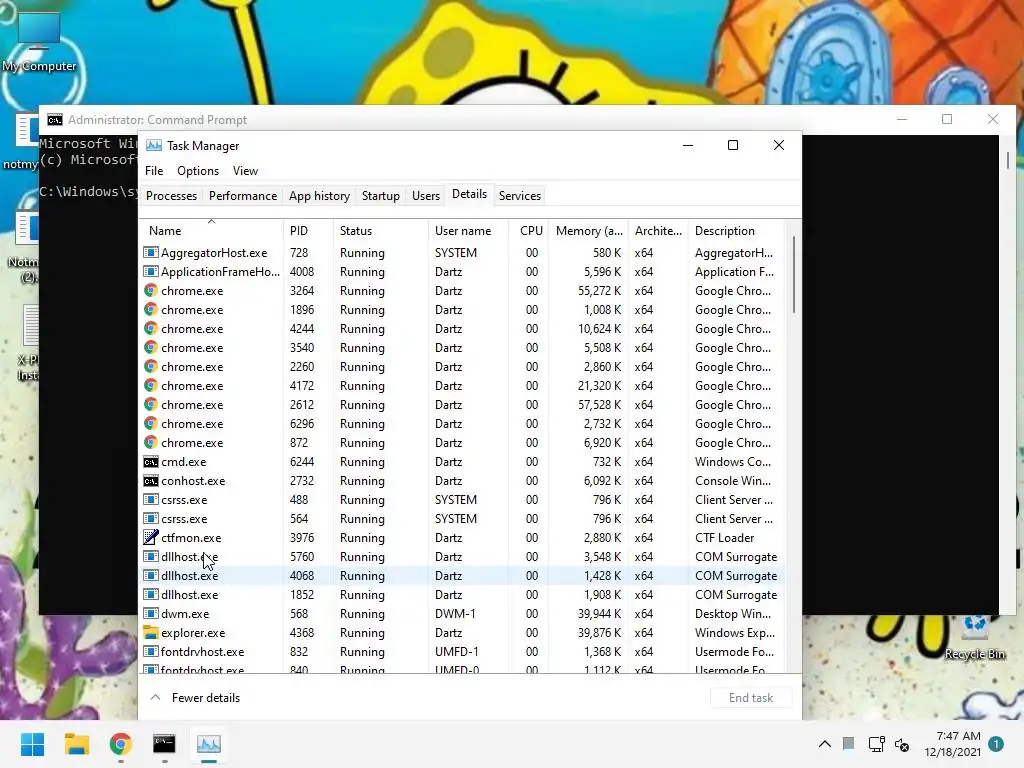This screenshot has height=768, width=1024.
Task: Click the muted volume tray icon
Action: coord(902,744)
